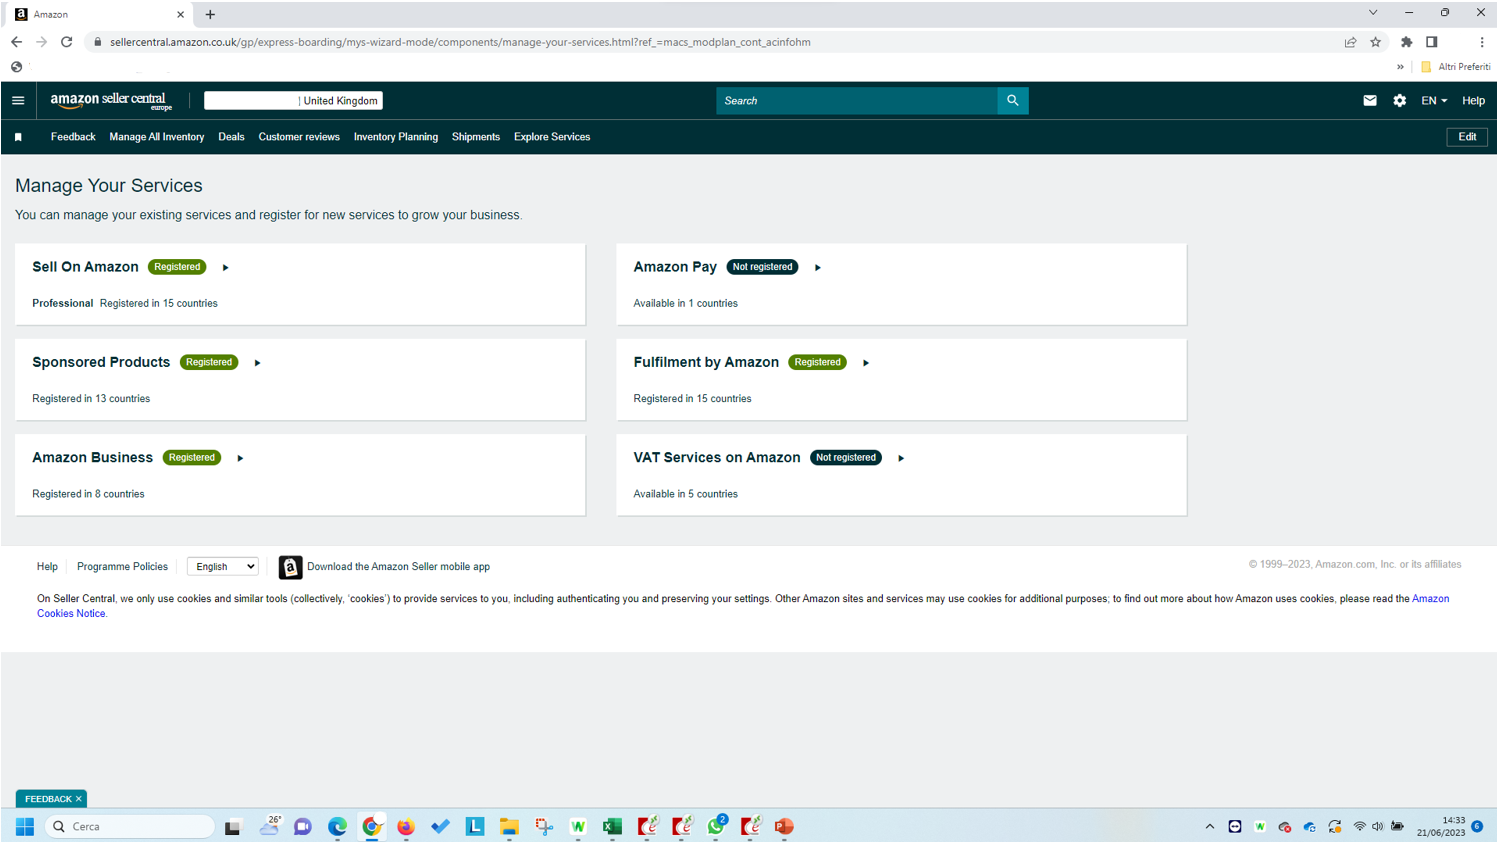Dismiss the FEEDBACK tab with its X
Screen dimensions: 1497x842
point(79,799)
